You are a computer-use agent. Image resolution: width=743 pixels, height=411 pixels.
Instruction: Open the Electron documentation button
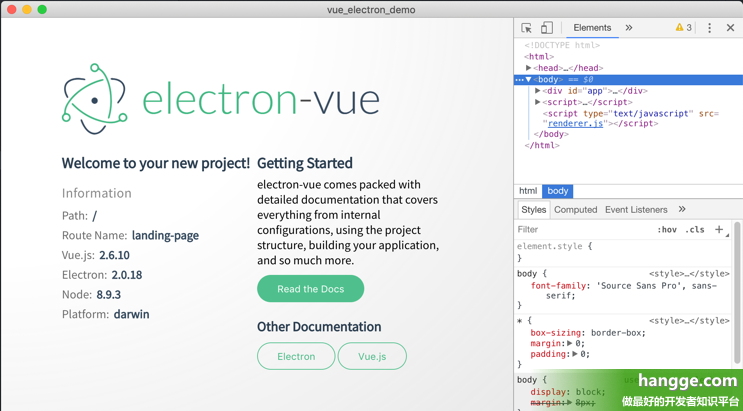point(296,356)
